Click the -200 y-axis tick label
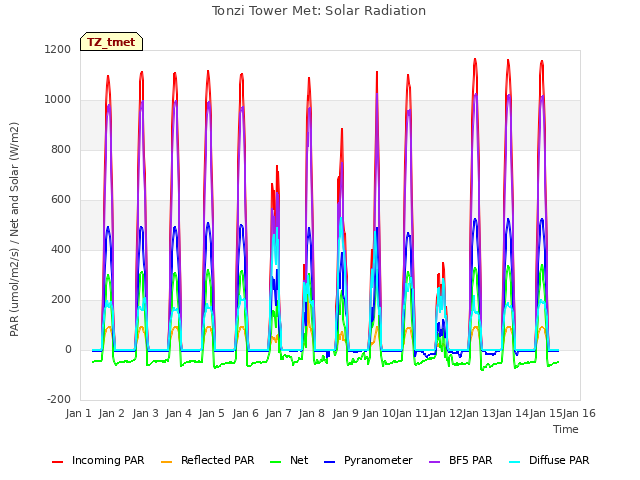 [x=59, y=400]
